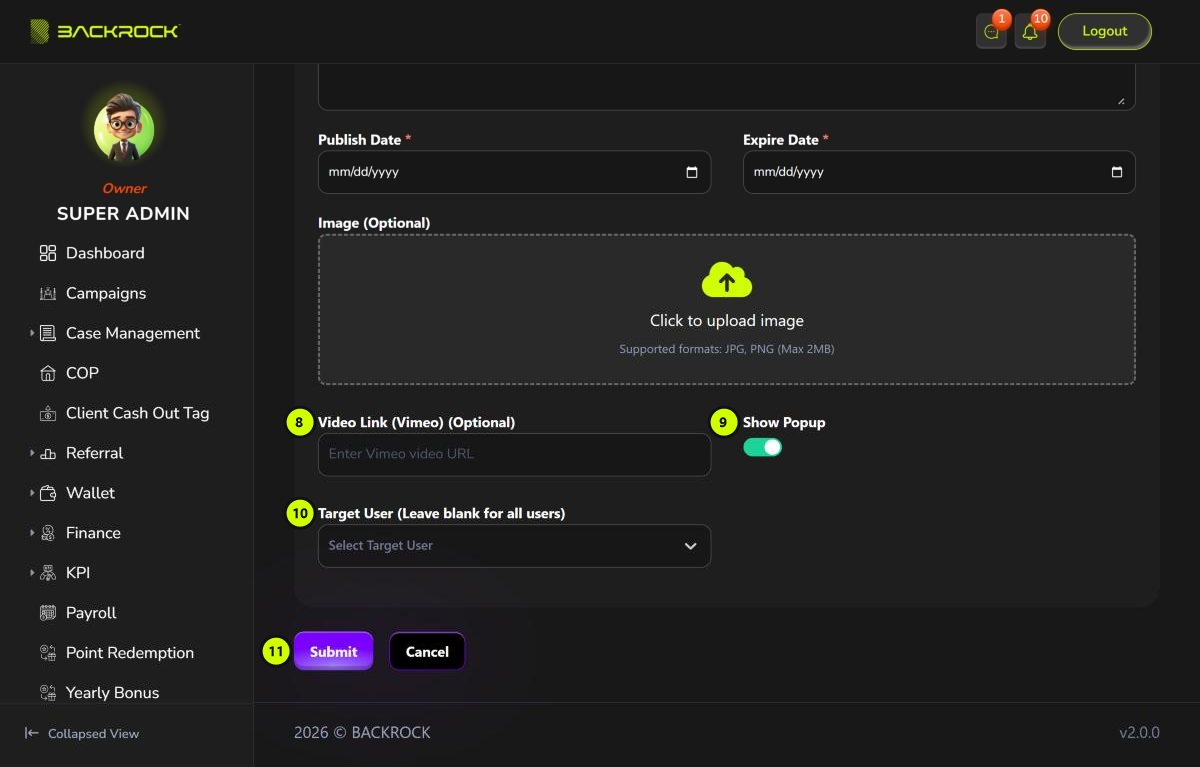Click the image upload drop zone

[727, 309]
